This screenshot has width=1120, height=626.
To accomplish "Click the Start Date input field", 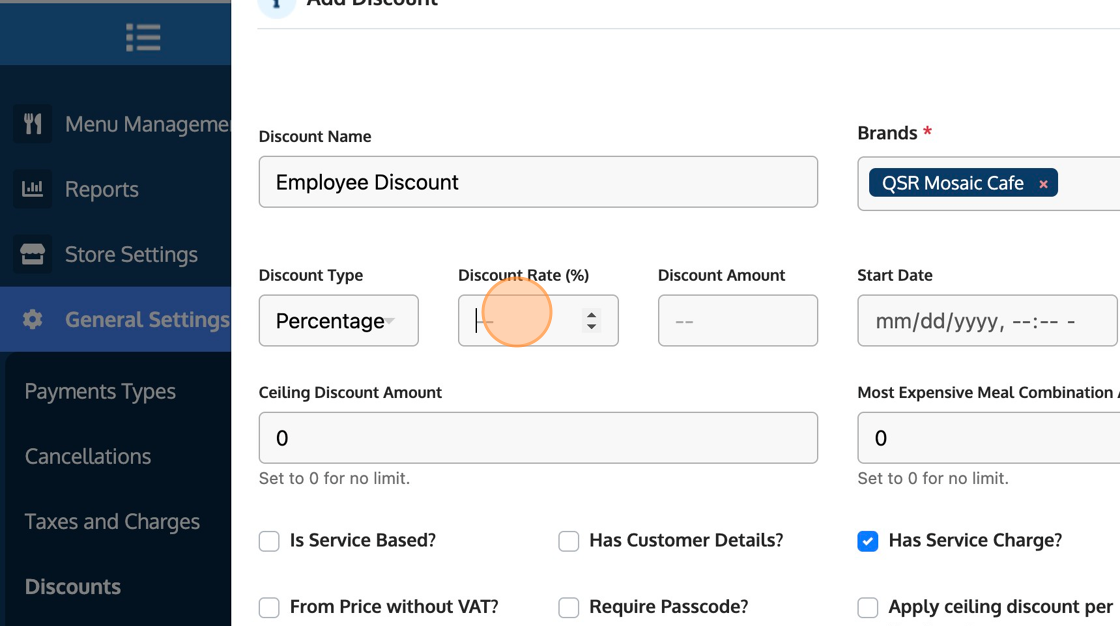I will (986, 320).
